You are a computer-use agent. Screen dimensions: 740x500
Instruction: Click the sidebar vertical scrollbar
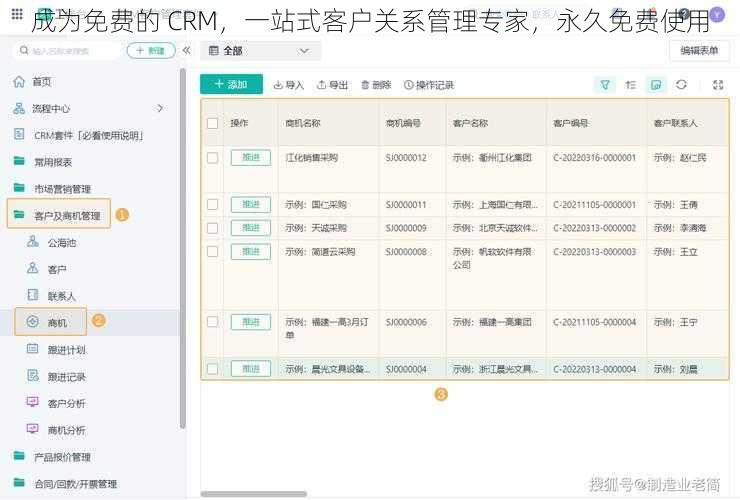tap(183, 249)
